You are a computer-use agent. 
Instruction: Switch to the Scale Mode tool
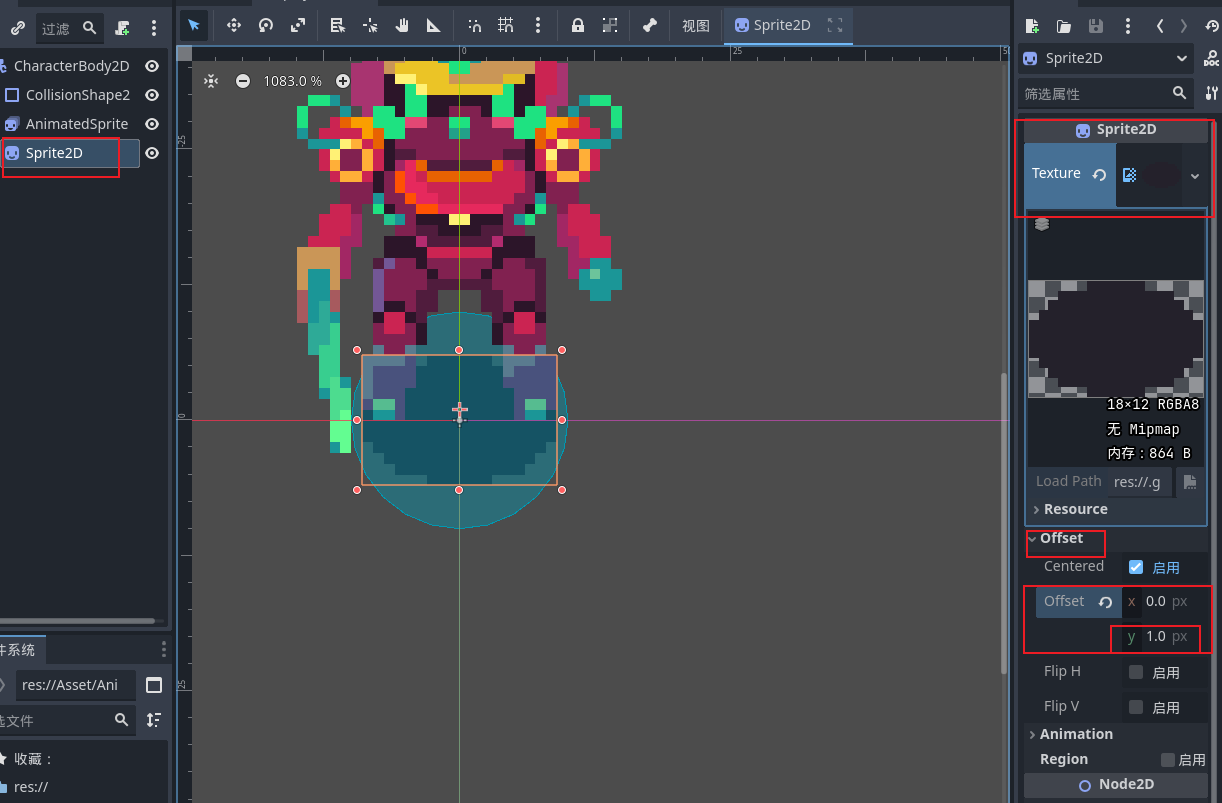pos(298,25)
